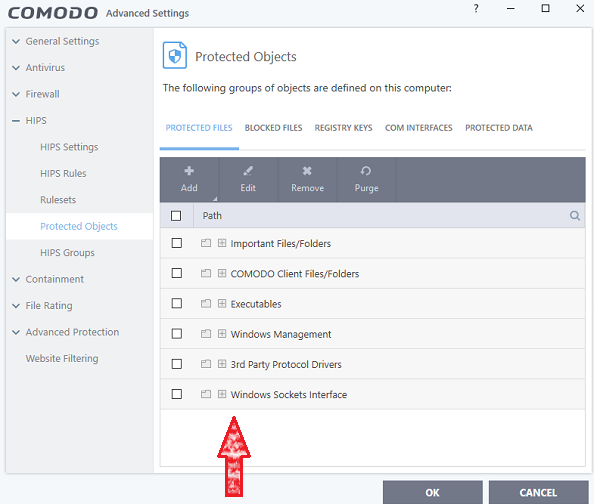594x504 pixels.
Task: Expand the Important Files/Folders group
Action: [x=222, y=243]
